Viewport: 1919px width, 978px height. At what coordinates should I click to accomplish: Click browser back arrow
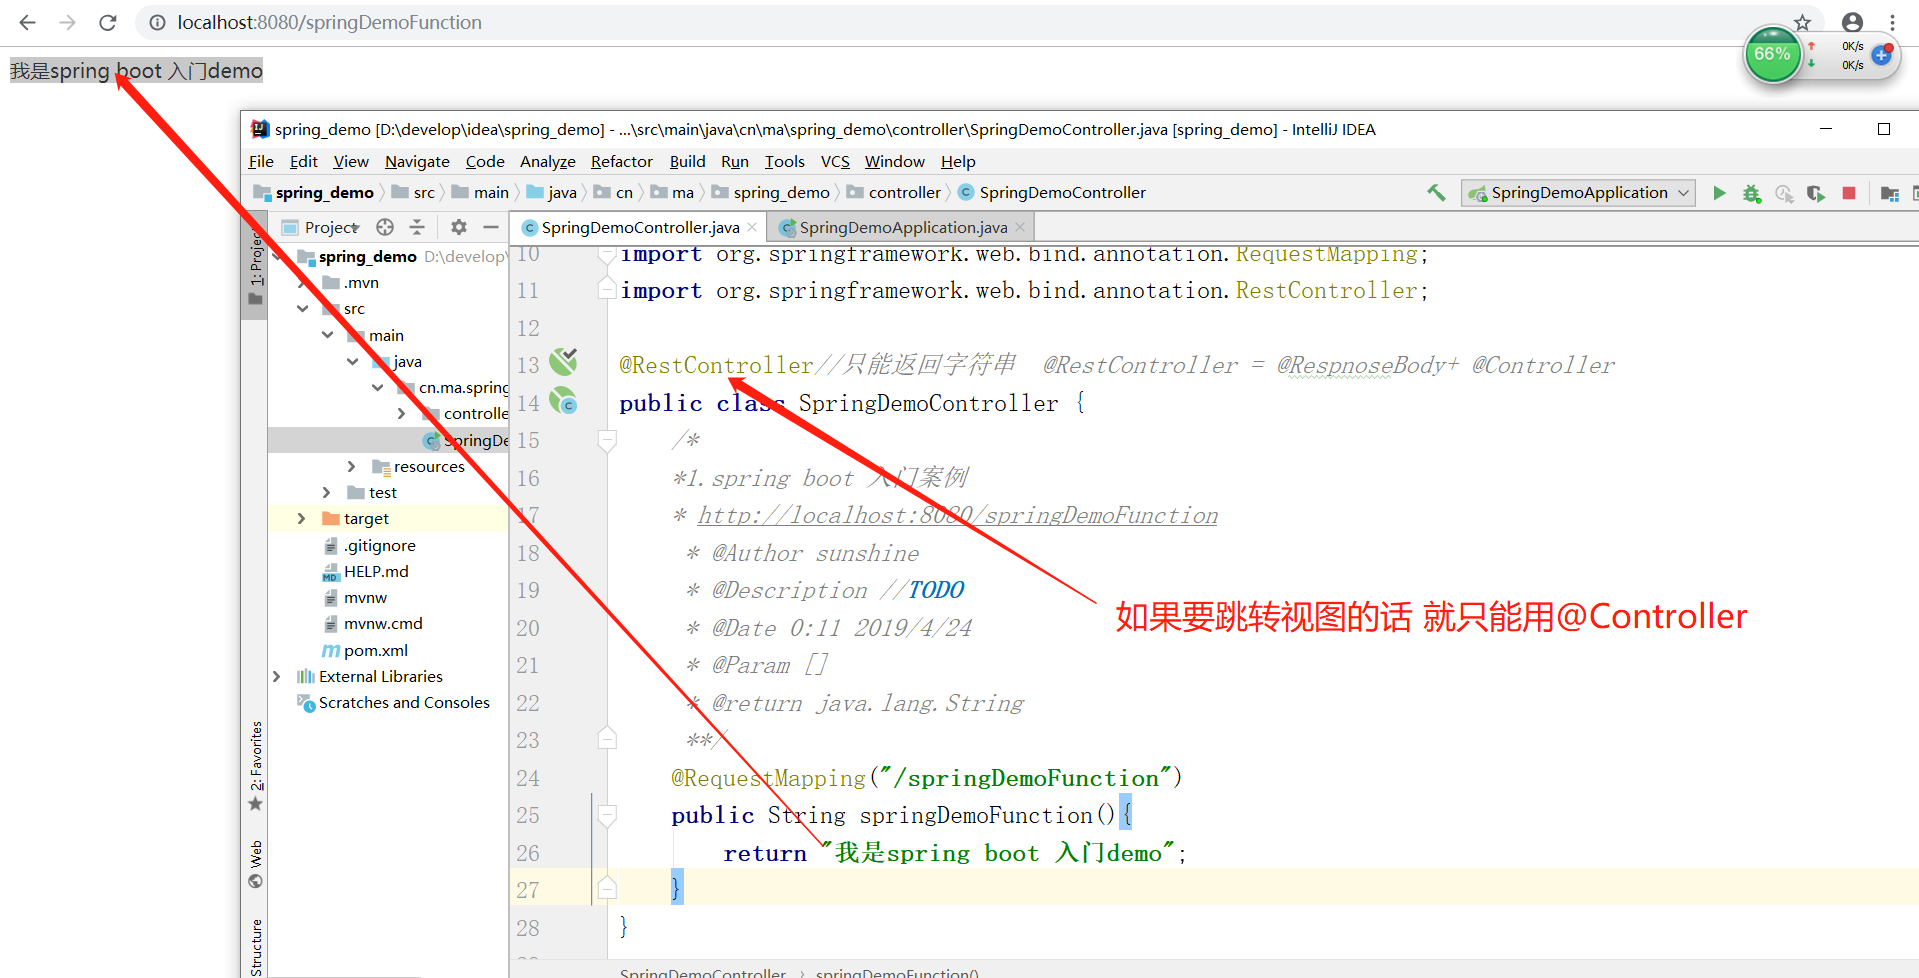[28, 22]
